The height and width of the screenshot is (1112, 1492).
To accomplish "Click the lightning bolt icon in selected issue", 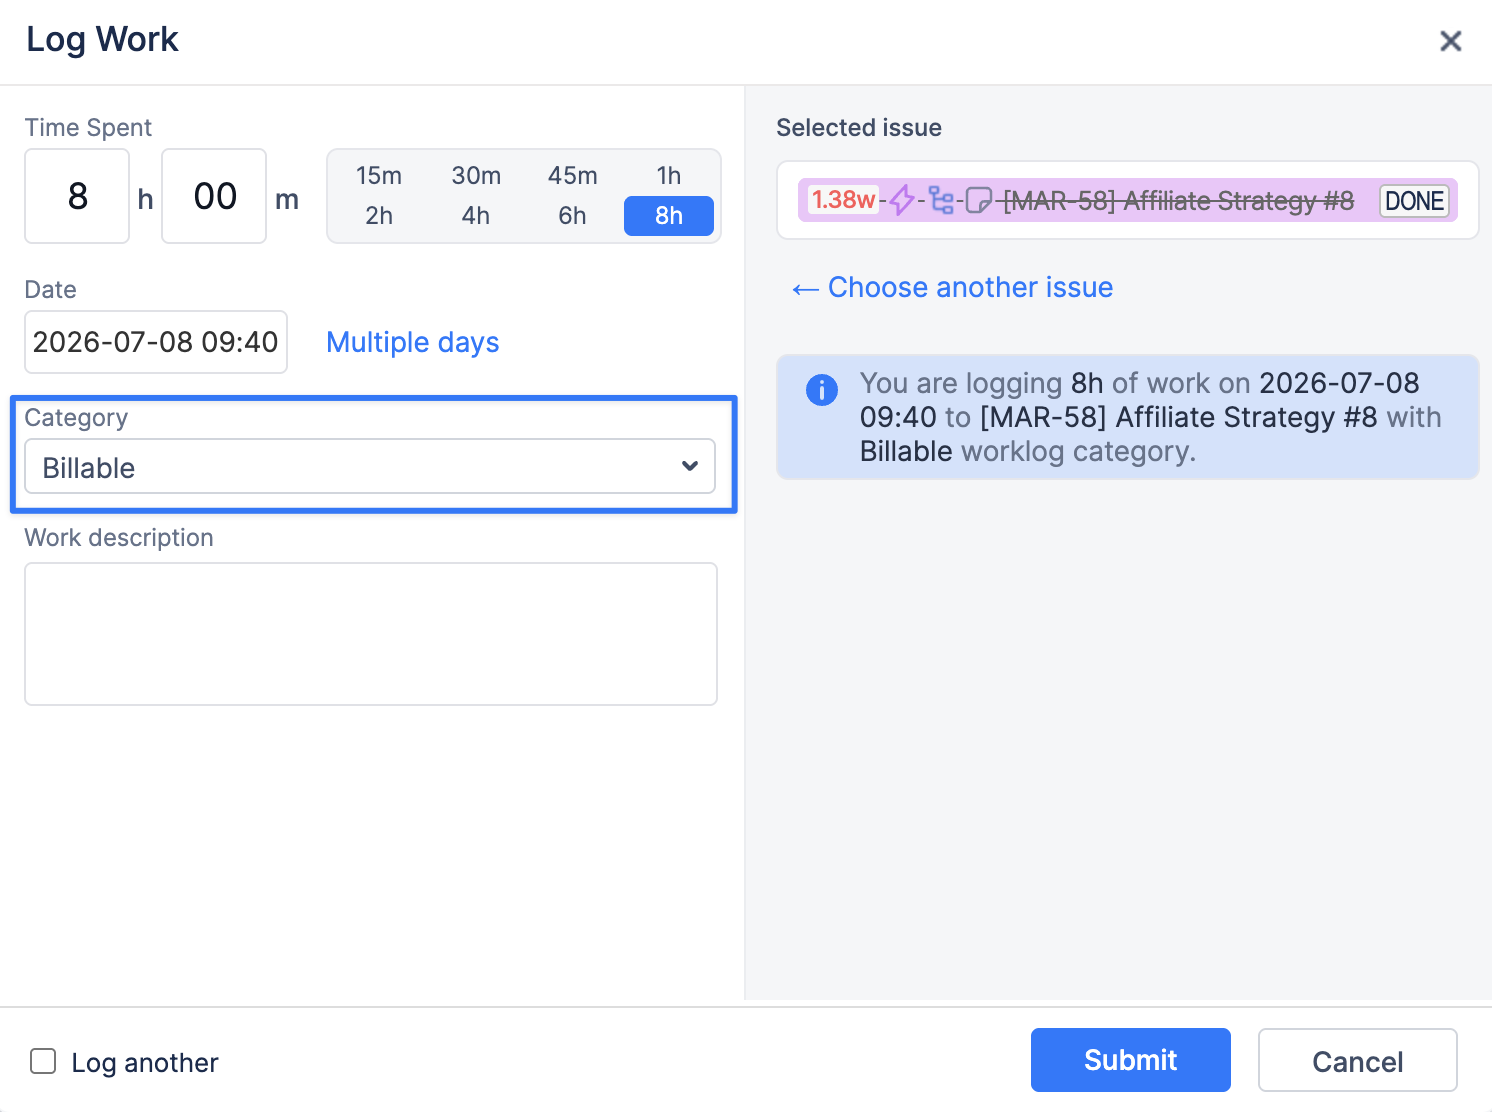I will pos(902,200).
